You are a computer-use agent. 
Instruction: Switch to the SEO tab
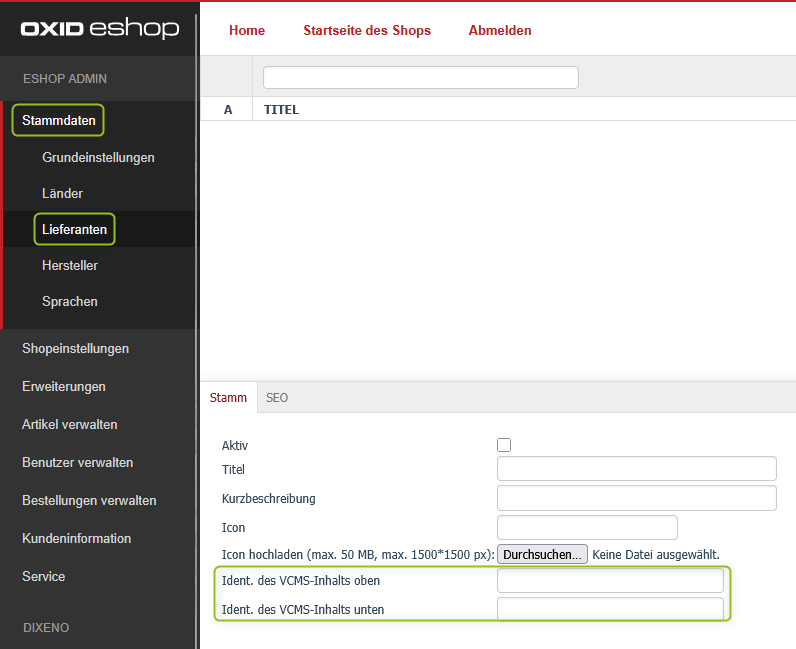[x=277, y=398]
